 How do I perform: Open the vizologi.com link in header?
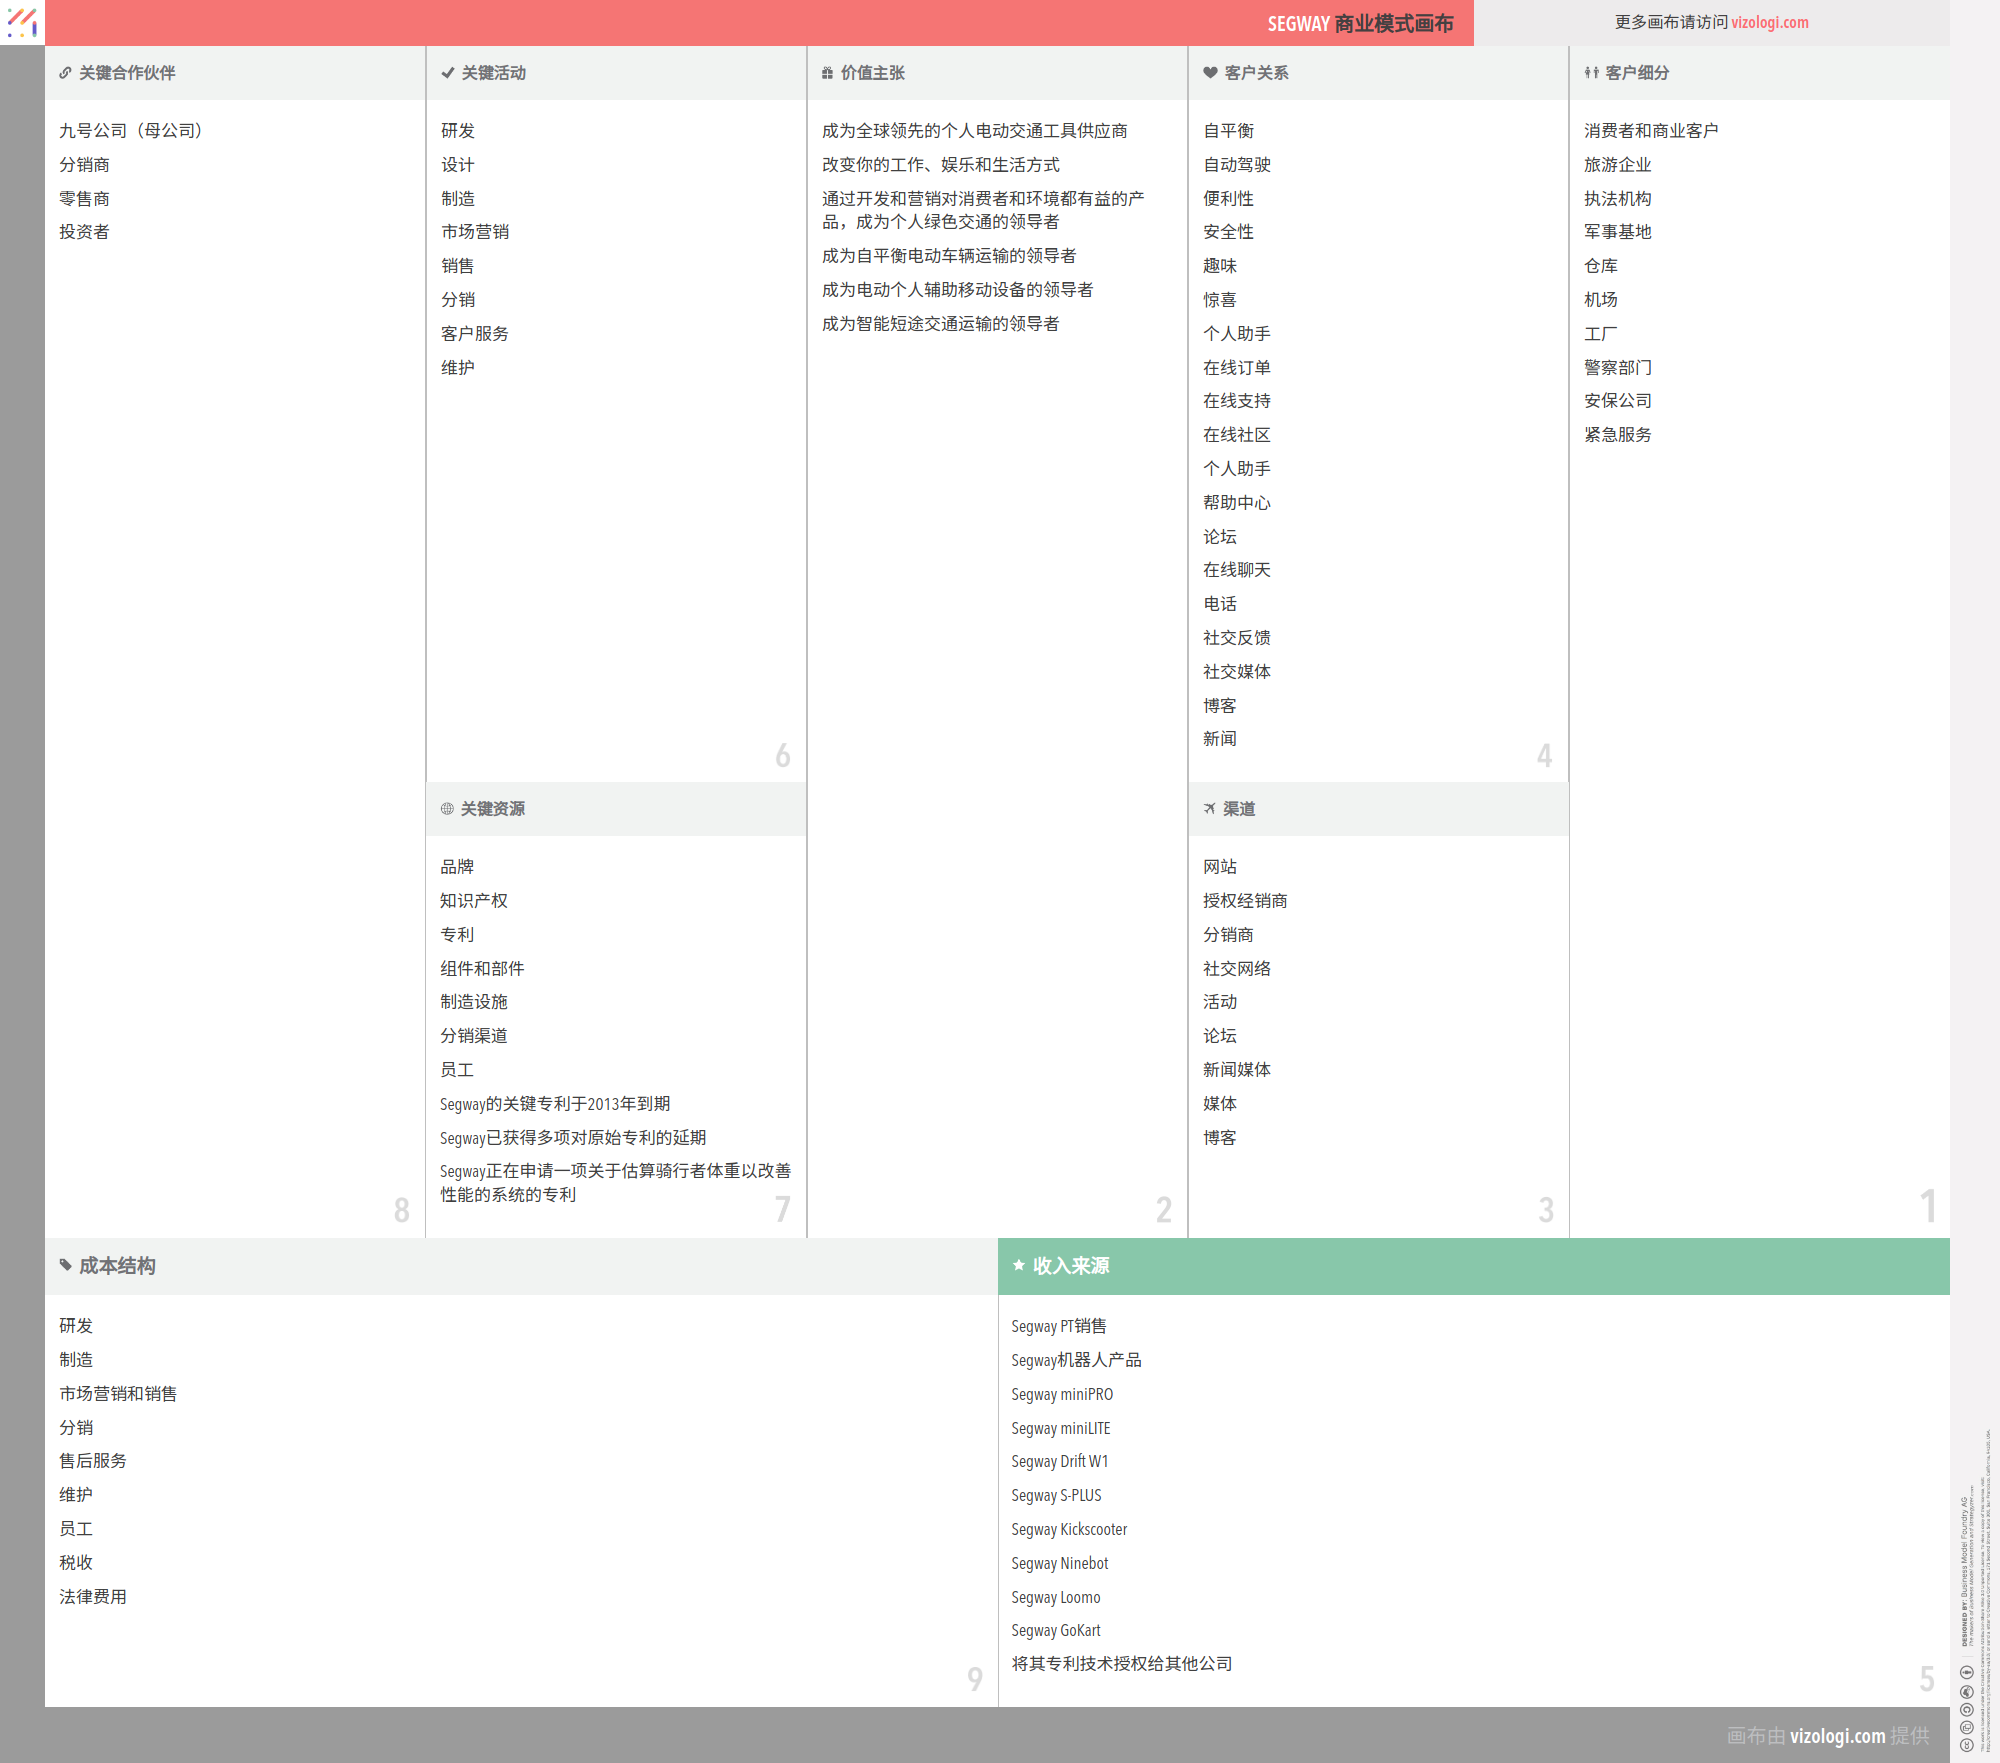[1769, 22]
